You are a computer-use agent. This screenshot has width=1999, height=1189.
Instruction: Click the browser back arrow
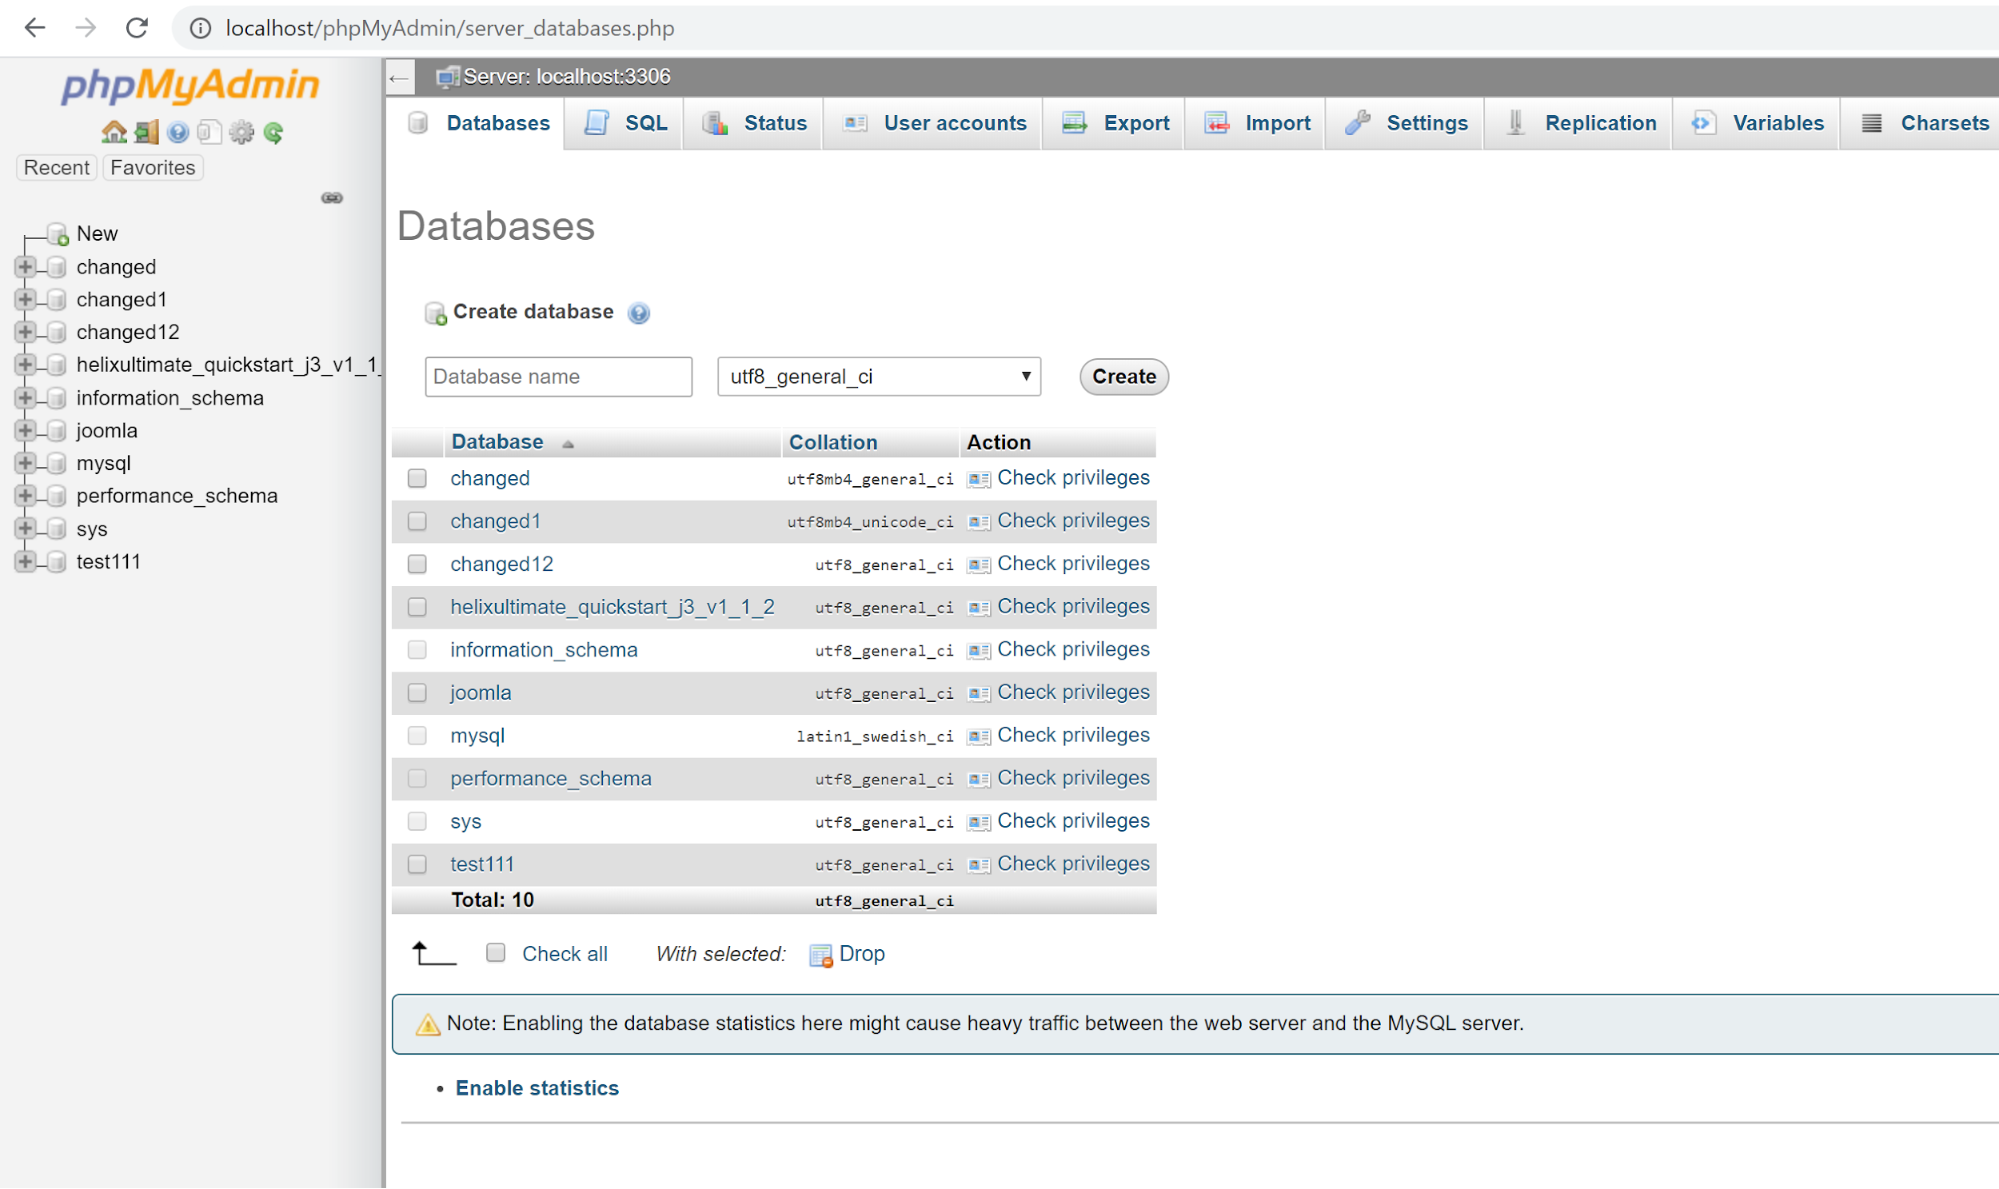[35, 28]
